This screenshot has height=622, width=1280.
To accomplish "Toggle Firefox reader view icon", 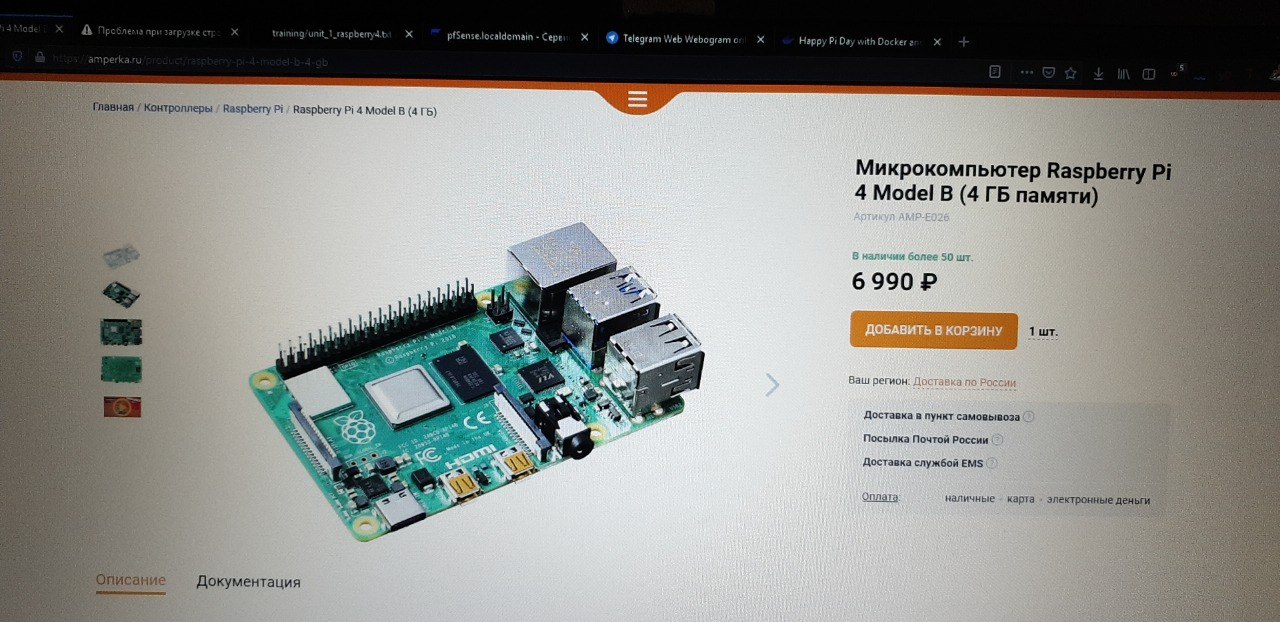I will coord(995,72).
